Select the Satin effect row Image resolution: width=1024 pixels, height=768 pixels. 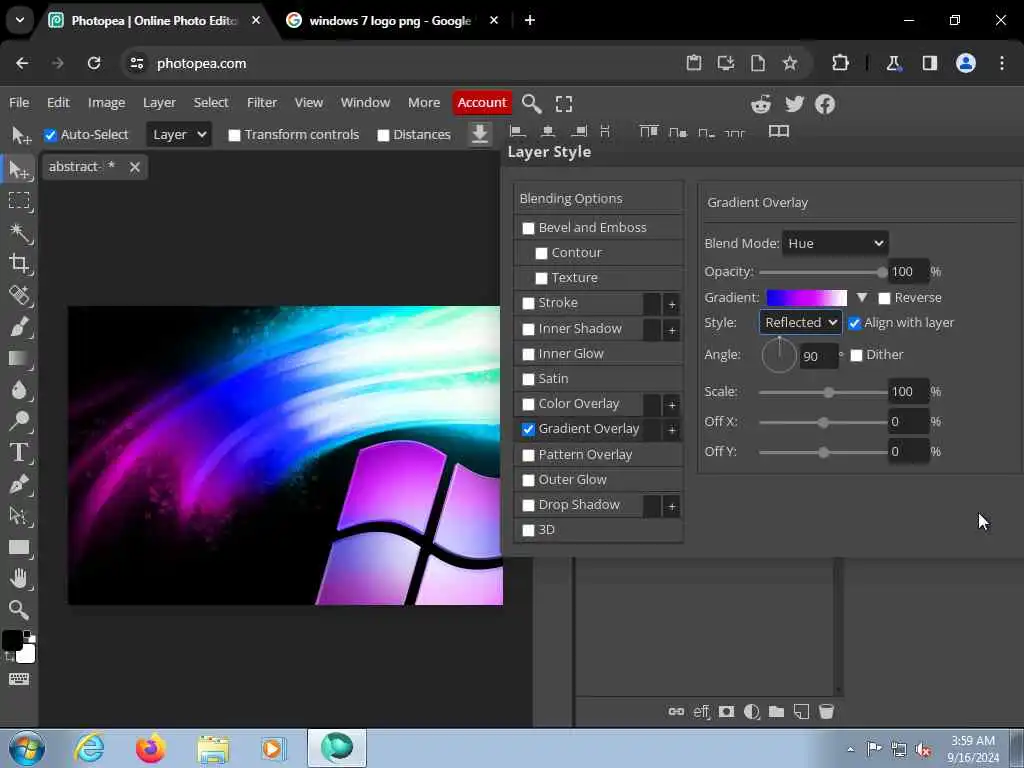pyautogui.click(x=598, y=379)
